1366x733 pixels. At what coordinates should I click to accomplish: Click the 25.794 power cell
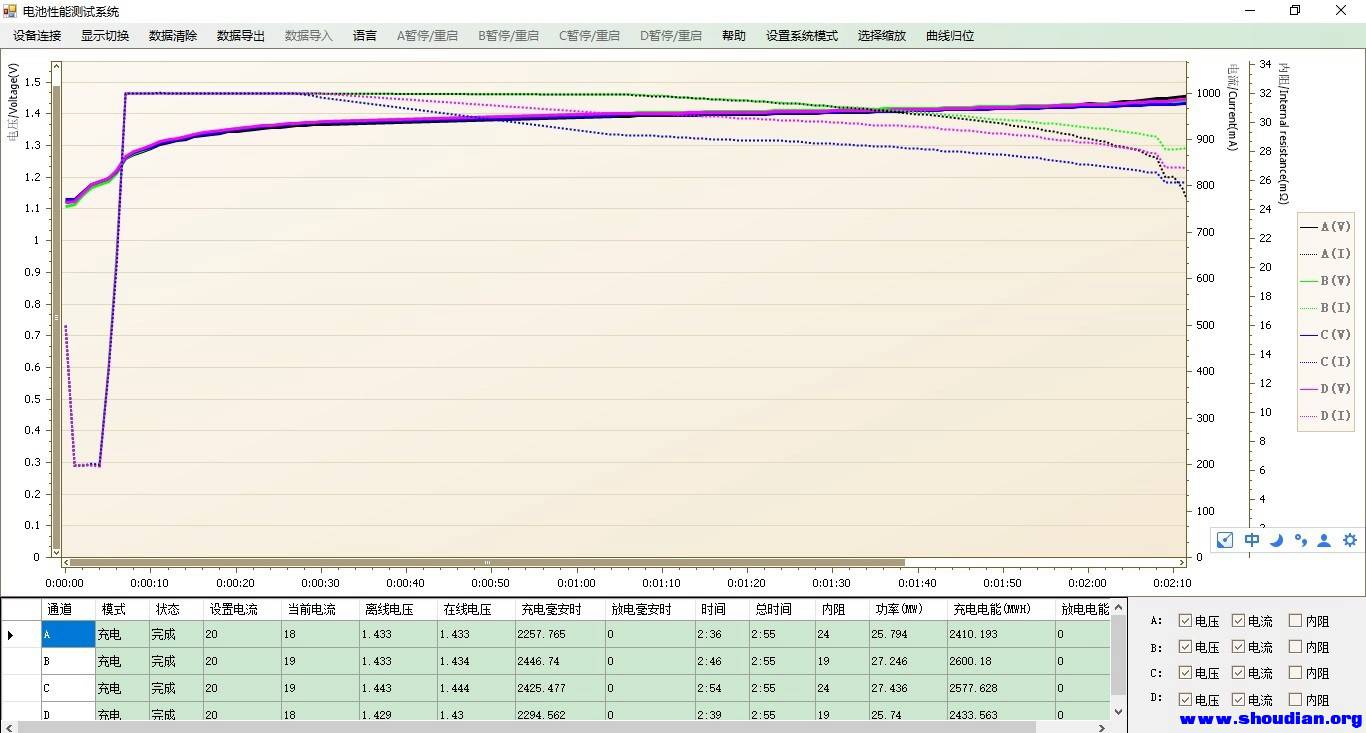909,634
